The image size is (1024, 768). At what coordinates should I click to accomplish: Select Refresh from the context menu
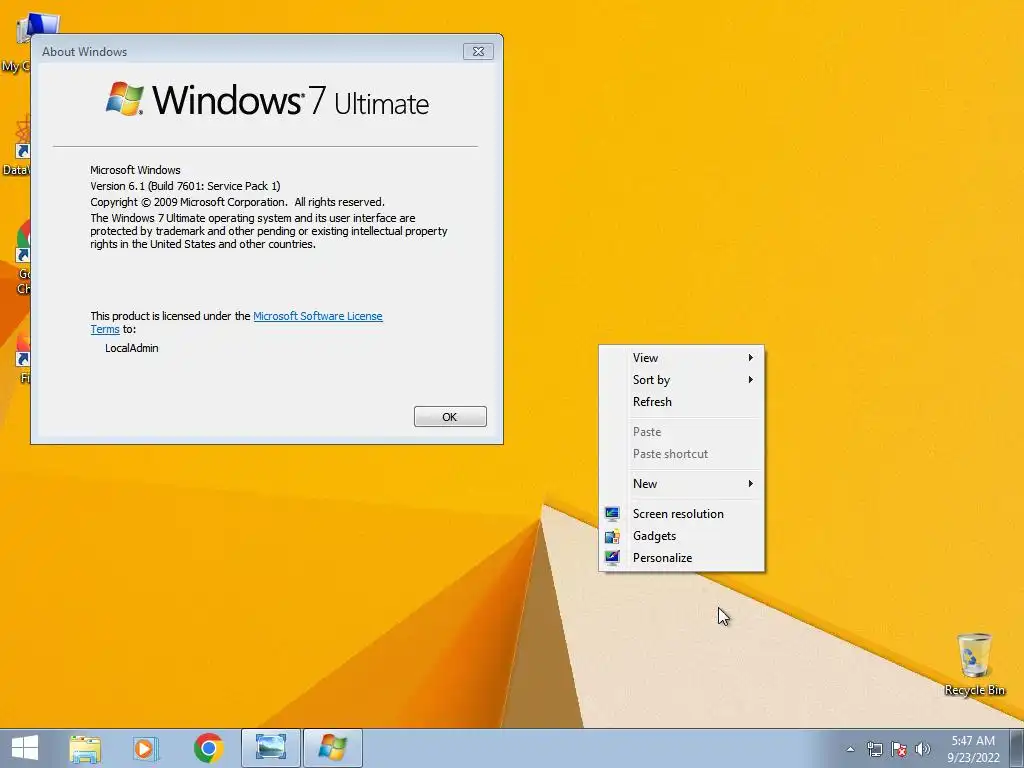[681, 402]
